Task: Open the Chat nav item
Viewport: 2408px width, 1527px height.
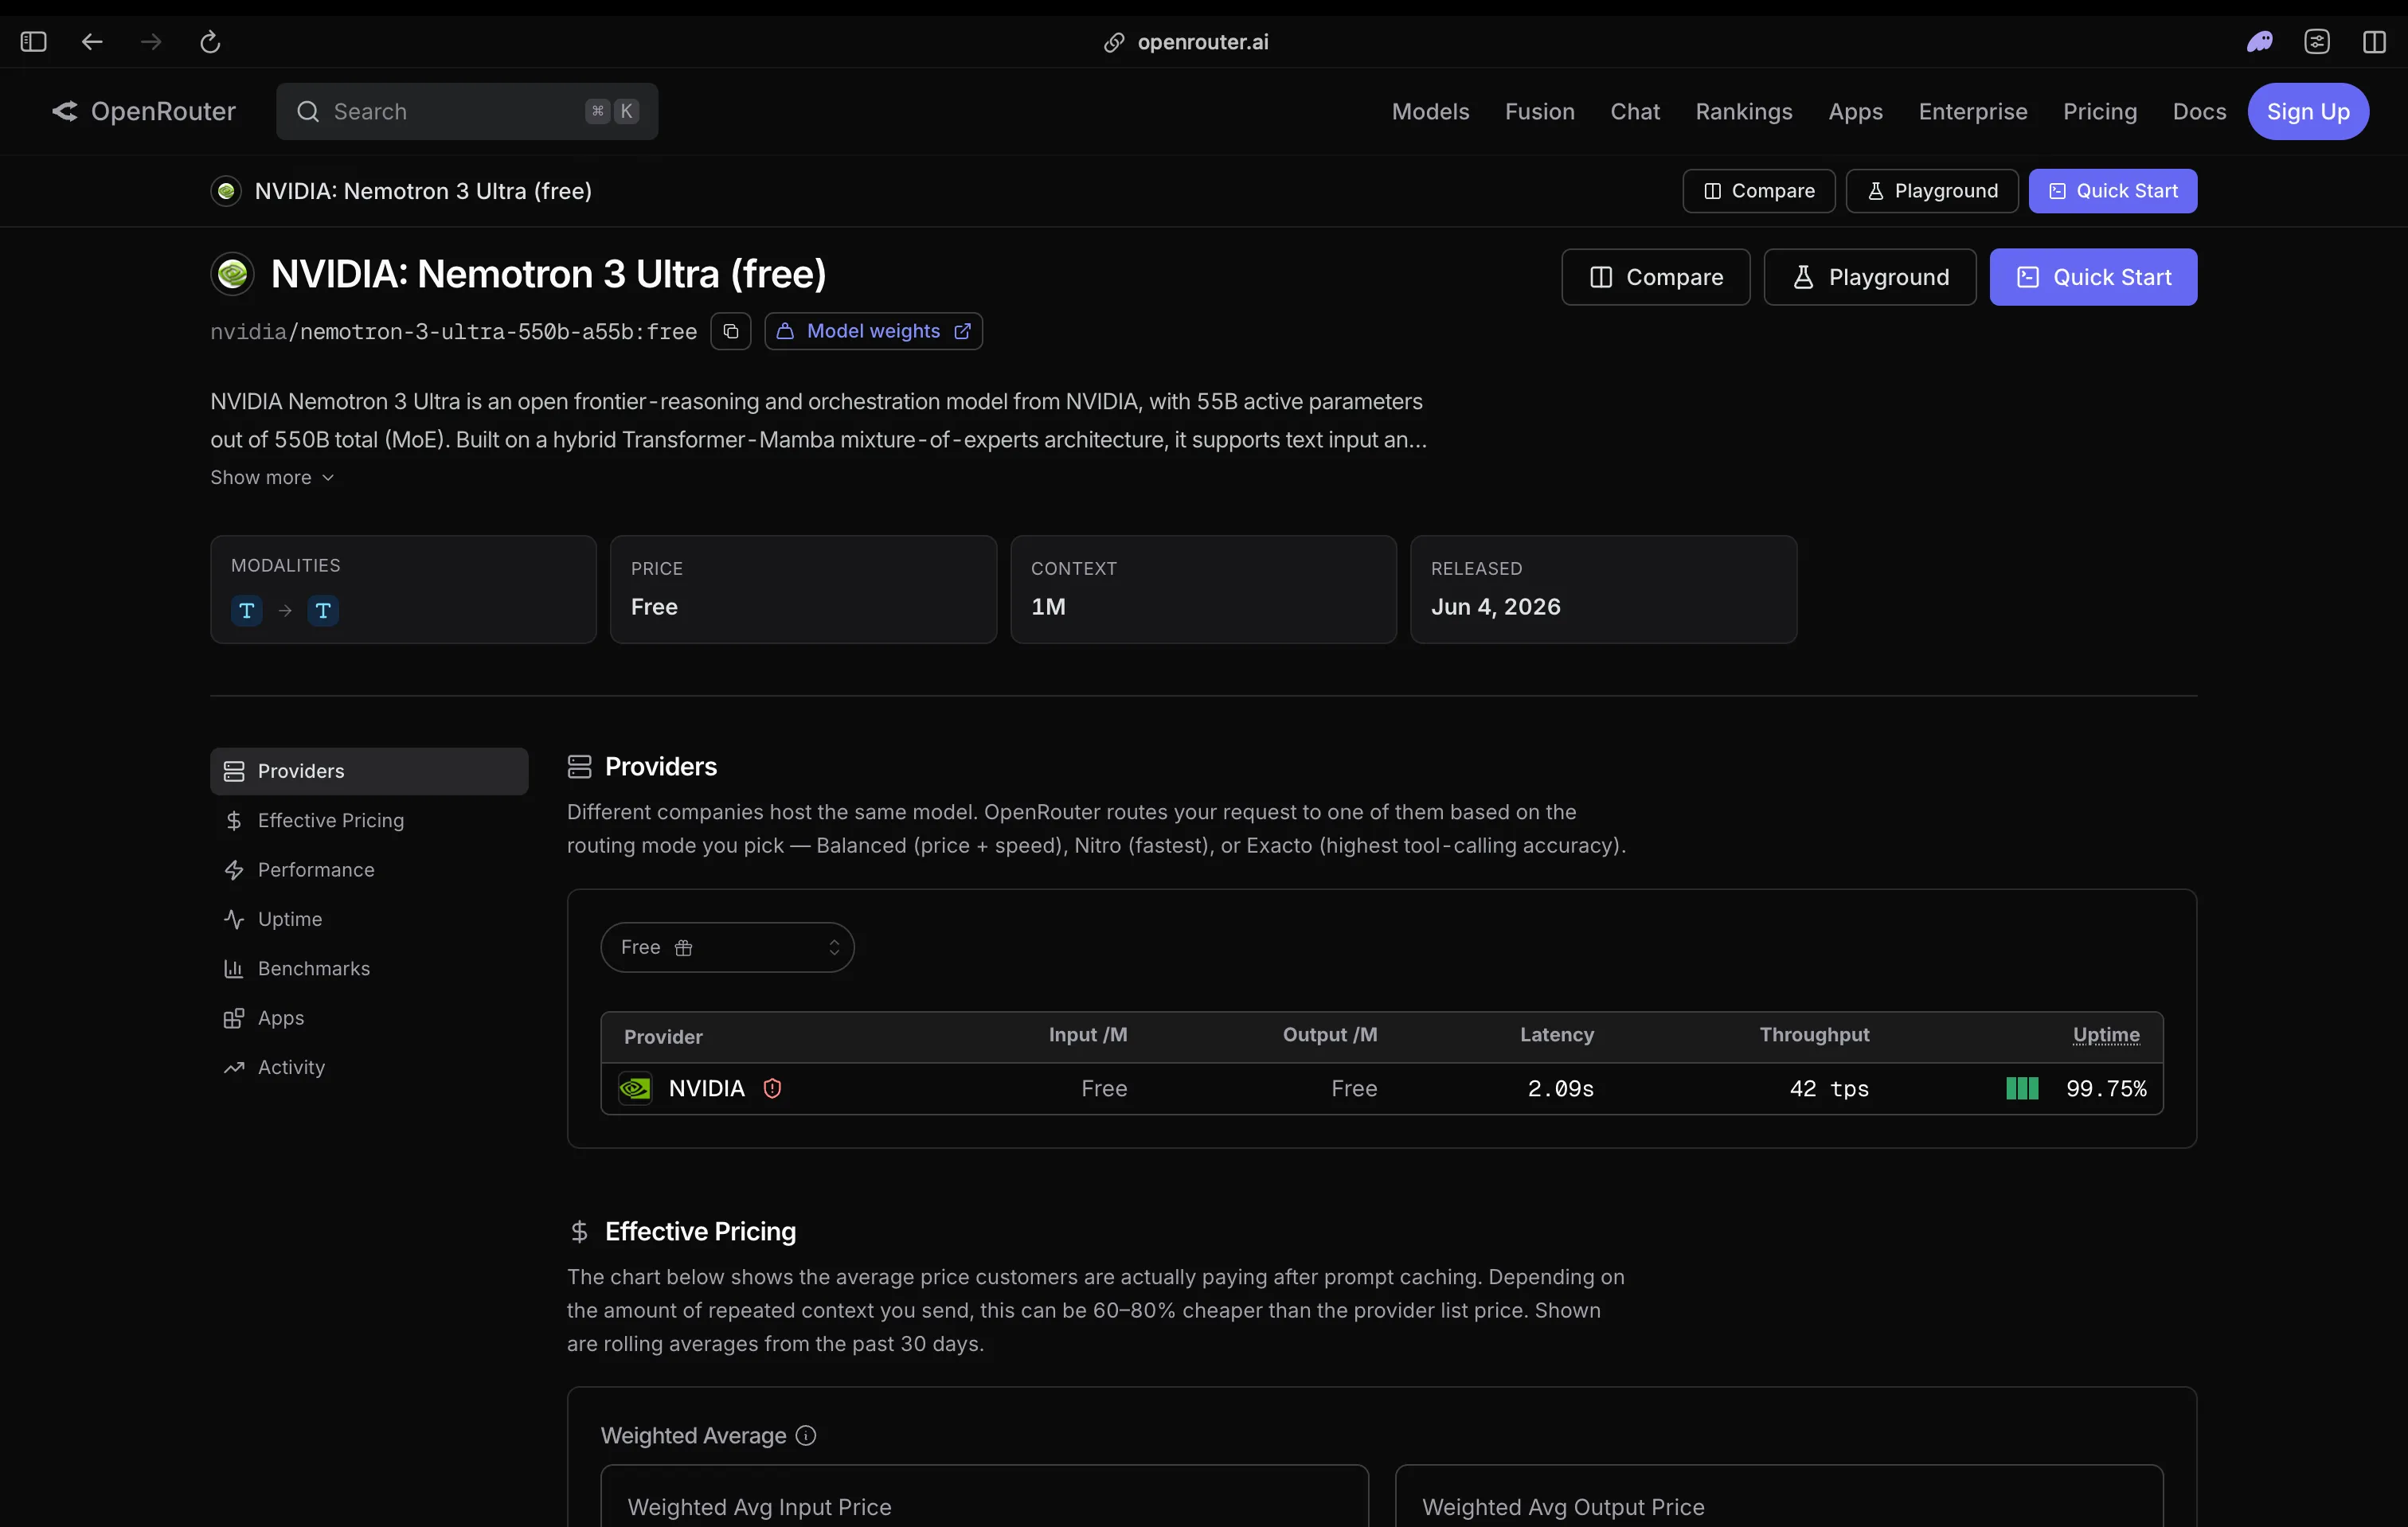Action: (1634, 111)
